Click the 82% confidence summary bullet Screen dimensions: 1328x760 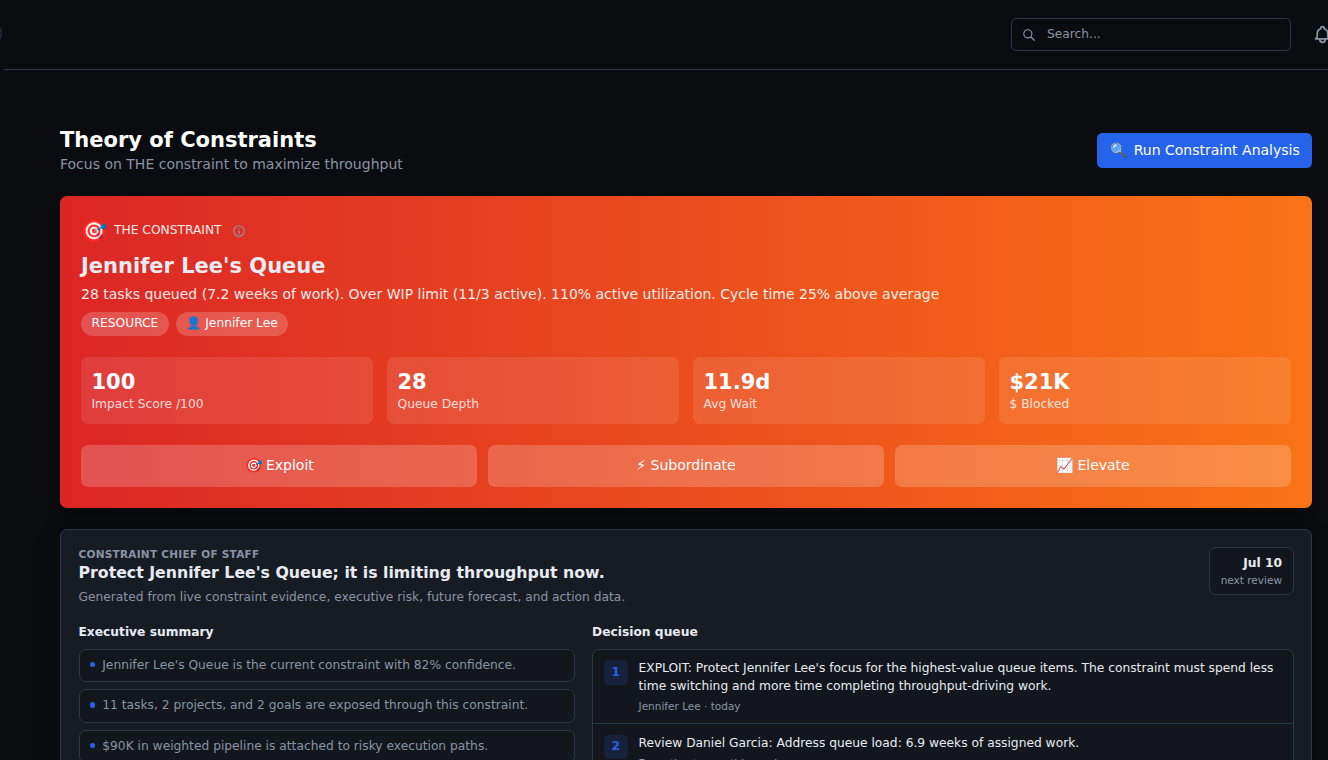(x=327, y=665)
